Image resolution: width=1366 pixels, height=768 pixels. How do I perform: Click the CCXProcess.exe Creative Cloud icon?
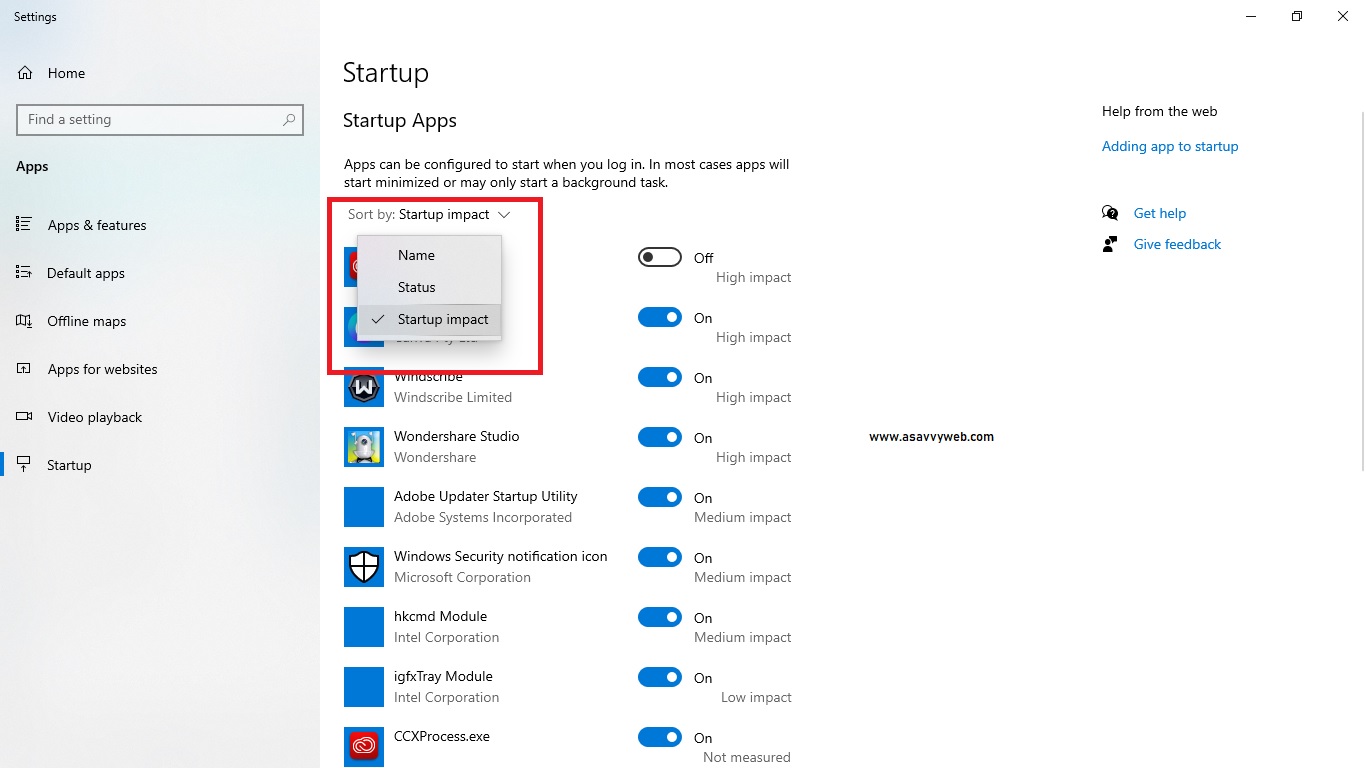[x=364, y=746]
